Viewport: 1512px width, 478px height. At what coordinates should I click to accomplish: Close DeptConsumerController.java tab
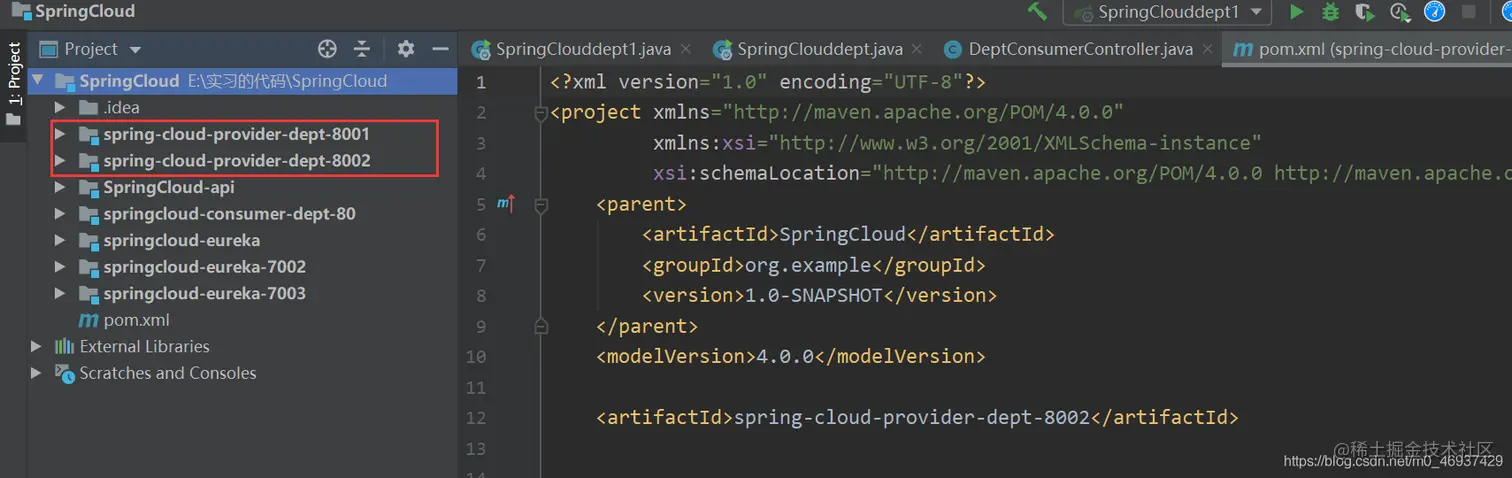point(1208,49)
